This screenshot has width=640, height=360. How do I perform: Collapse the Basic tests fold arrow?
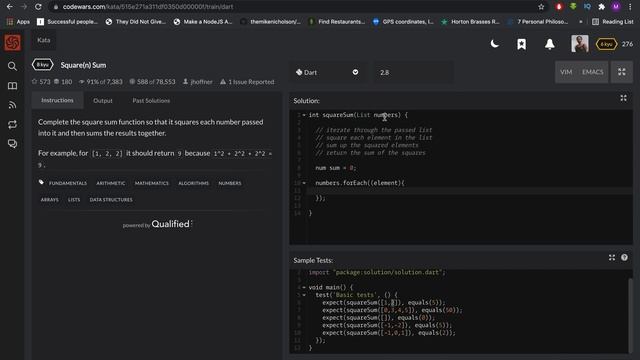pos(304,295)
